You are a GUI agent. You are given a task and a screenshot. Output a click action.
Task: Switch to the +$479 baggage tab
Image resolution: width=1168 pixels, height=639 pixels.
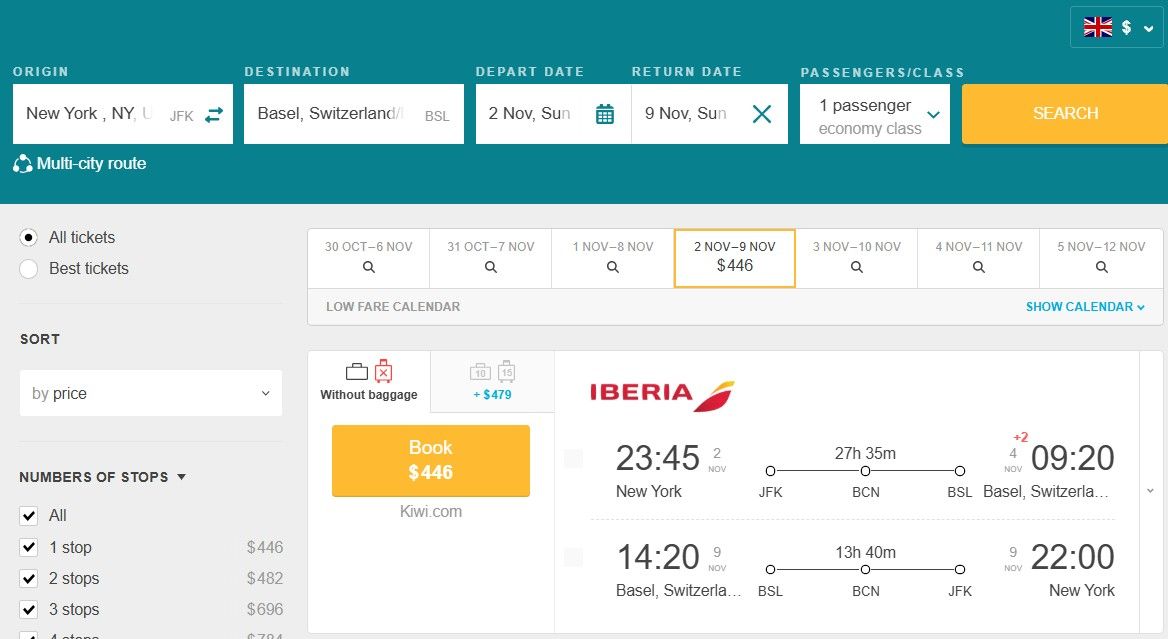pyautogui.click(x=492, y=381)
